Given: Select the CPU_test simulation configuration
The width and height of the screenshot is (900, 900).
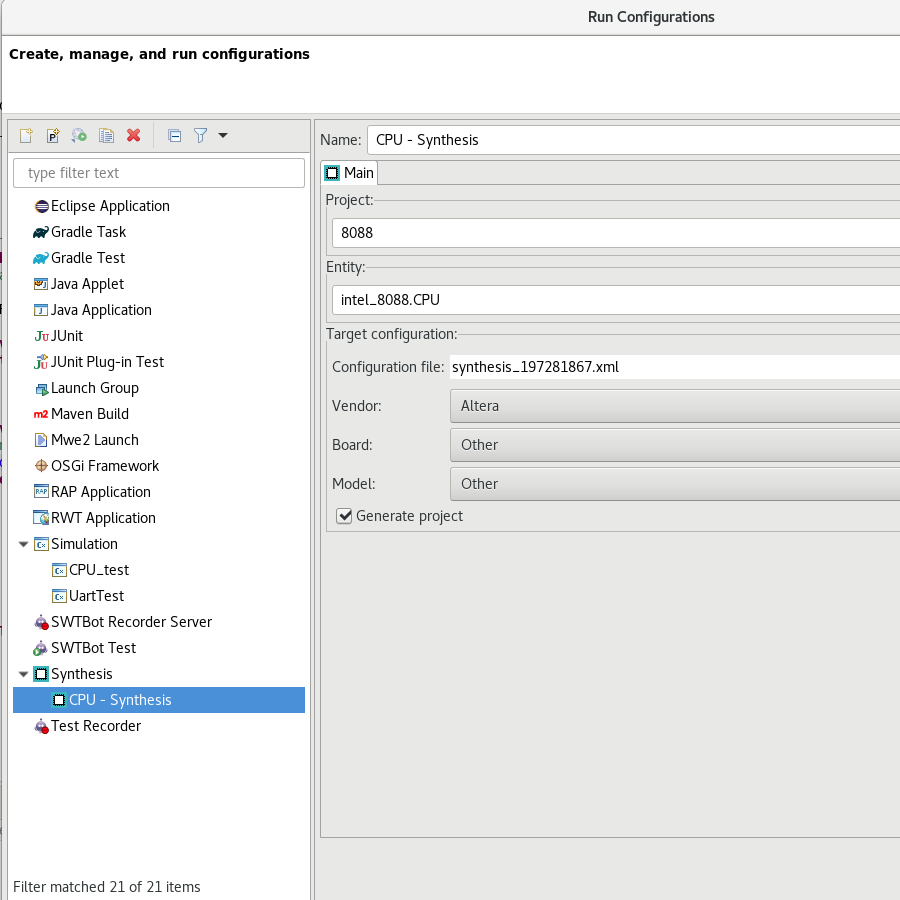Looking at the screenshot, I should [x=98, y=570].
